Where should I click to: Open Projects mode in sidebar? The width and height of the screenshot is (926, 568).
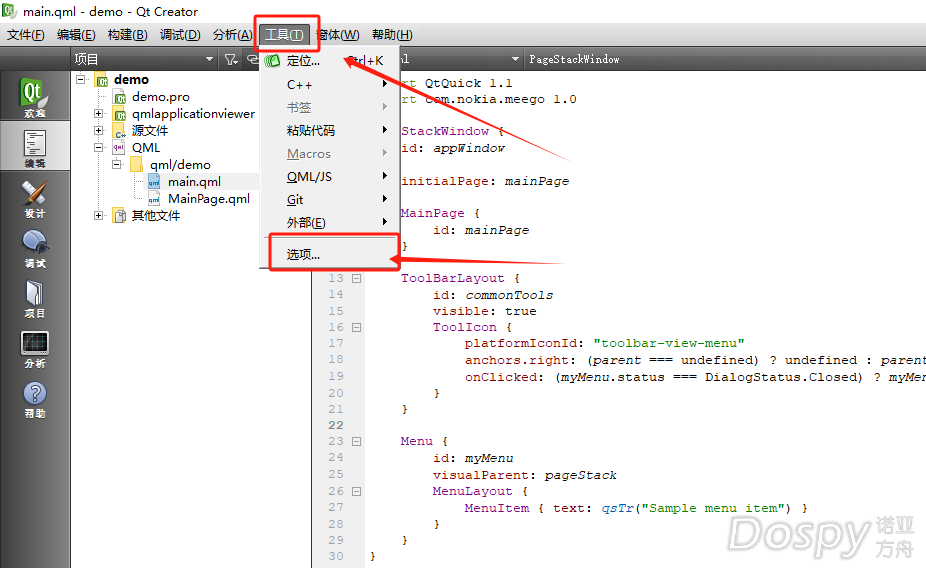point(34,297)
